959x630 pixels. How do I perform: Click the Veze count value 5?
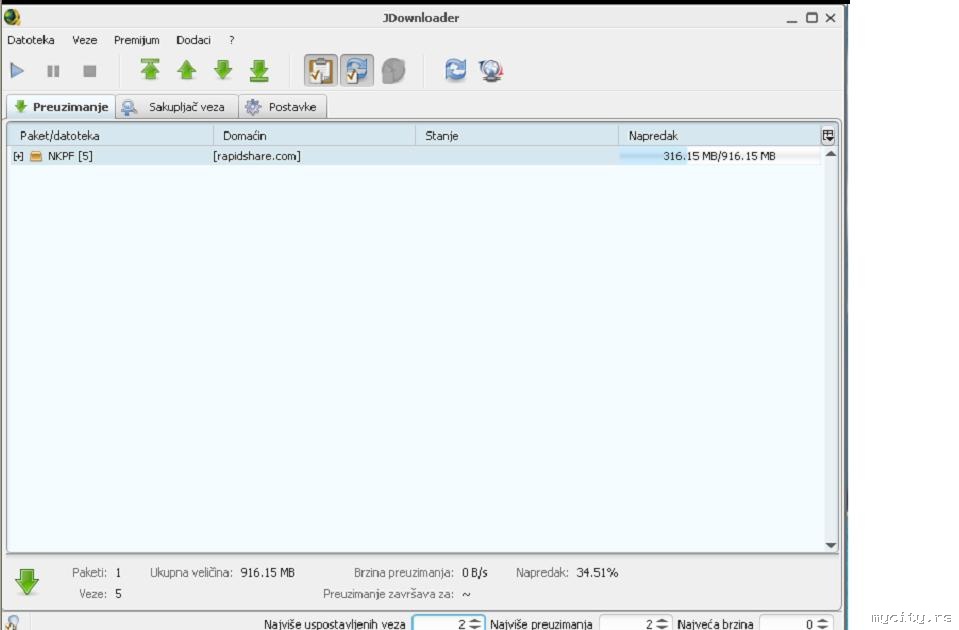pyautogui.click(x=118, y=594)
